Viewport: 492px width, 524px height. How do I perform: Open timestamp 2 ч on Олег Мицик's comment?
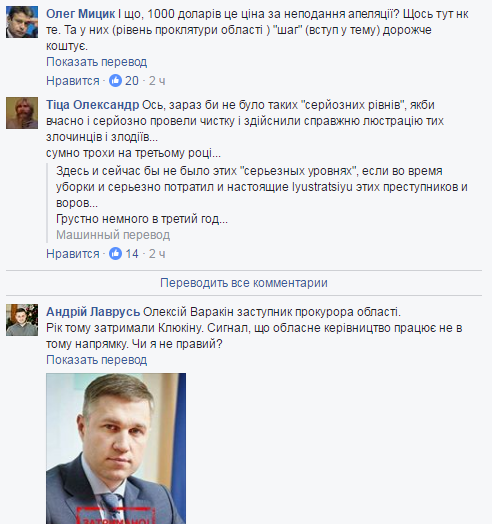(x=157, y=81)
